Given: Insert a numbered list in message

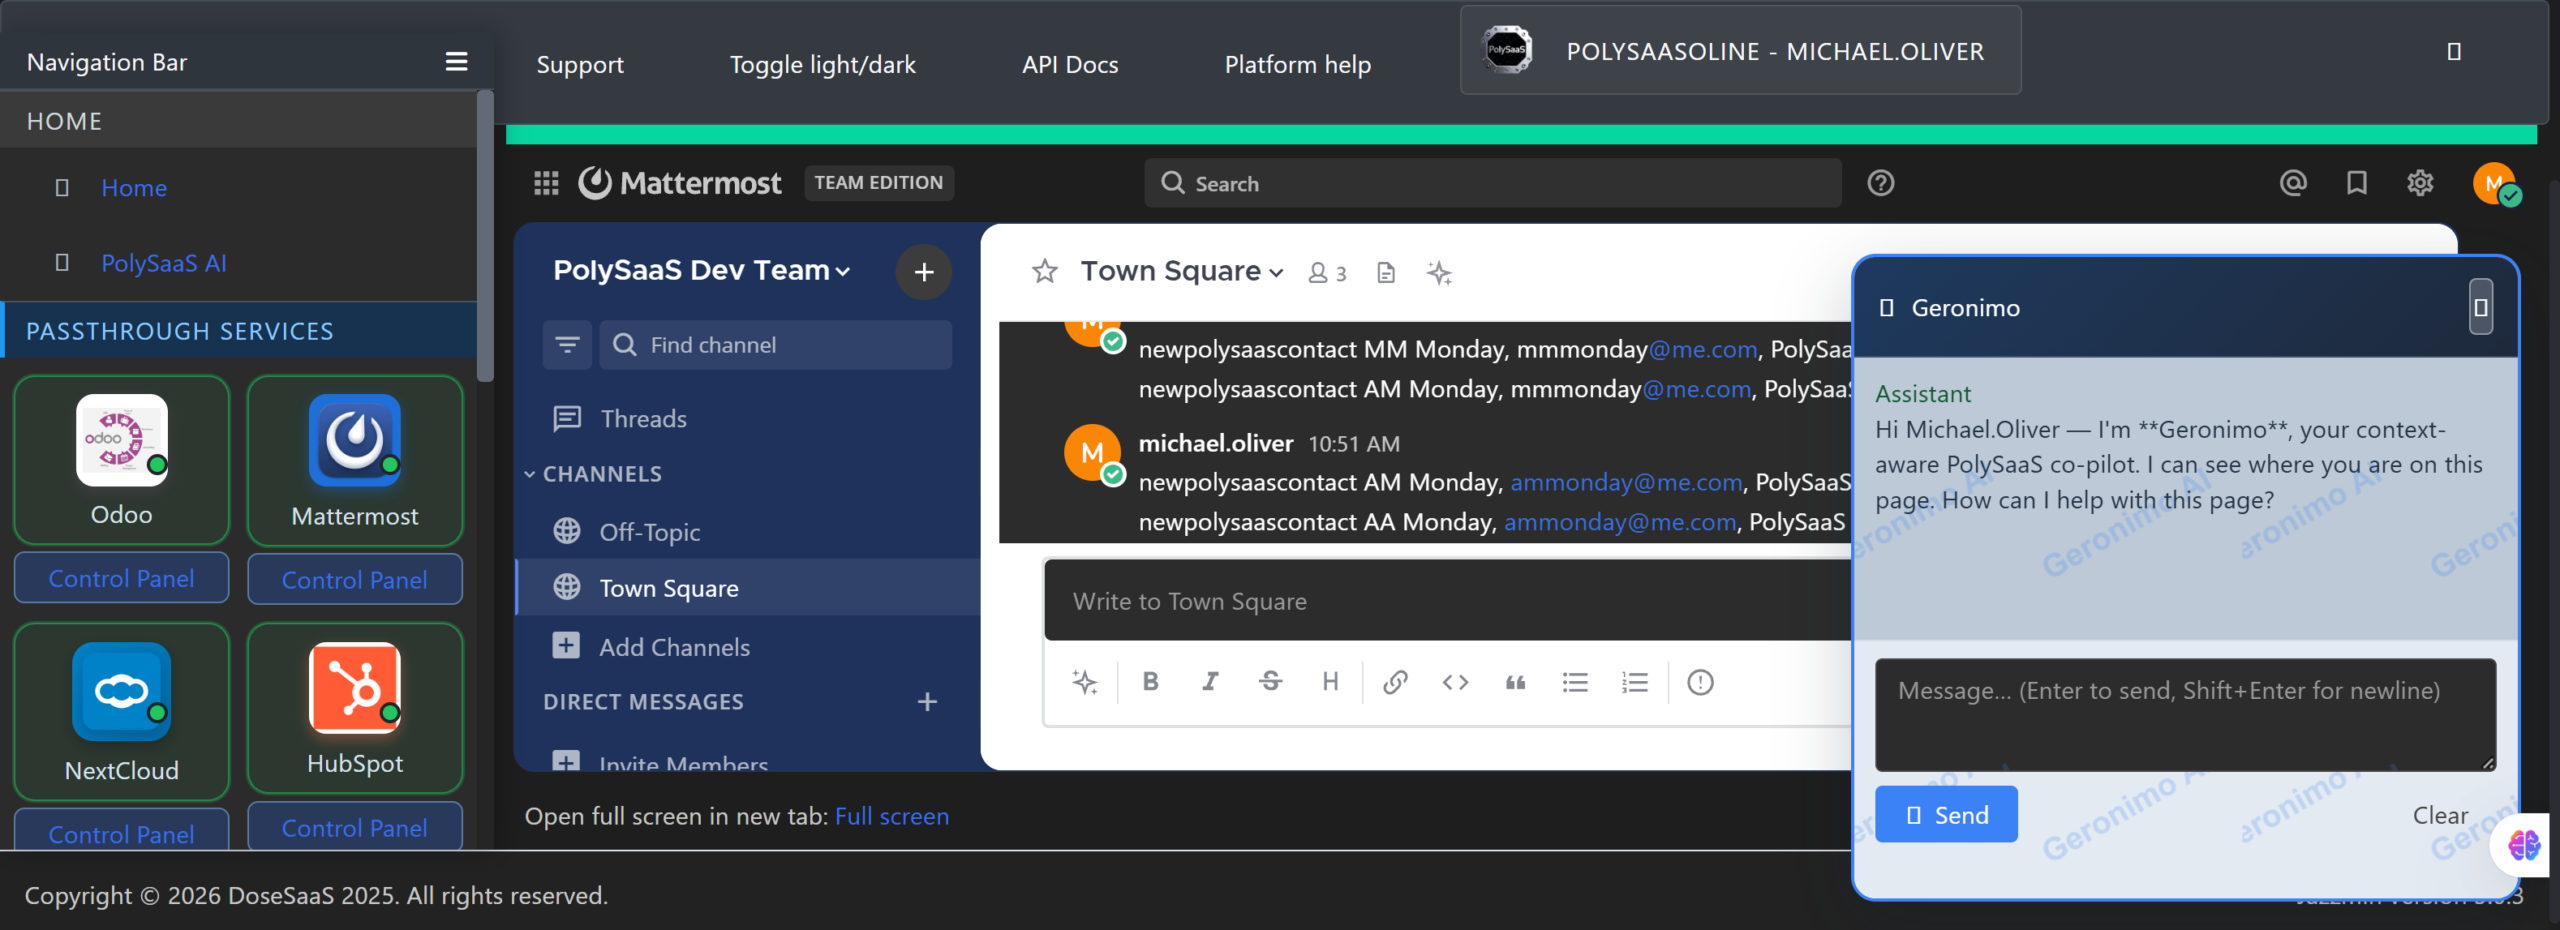Looking at the screenshot, I should click(x=1635, y=682).
